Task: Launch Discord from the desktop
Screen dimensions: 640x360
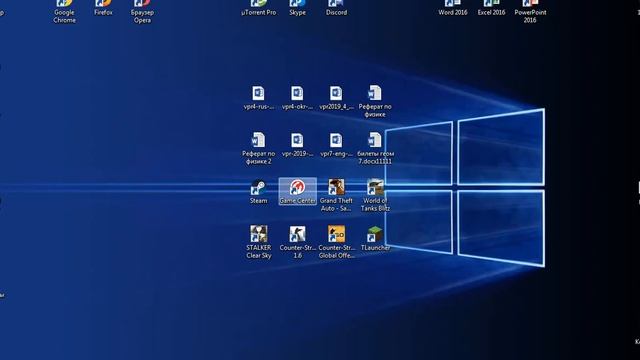Action: tap(336, 8)
